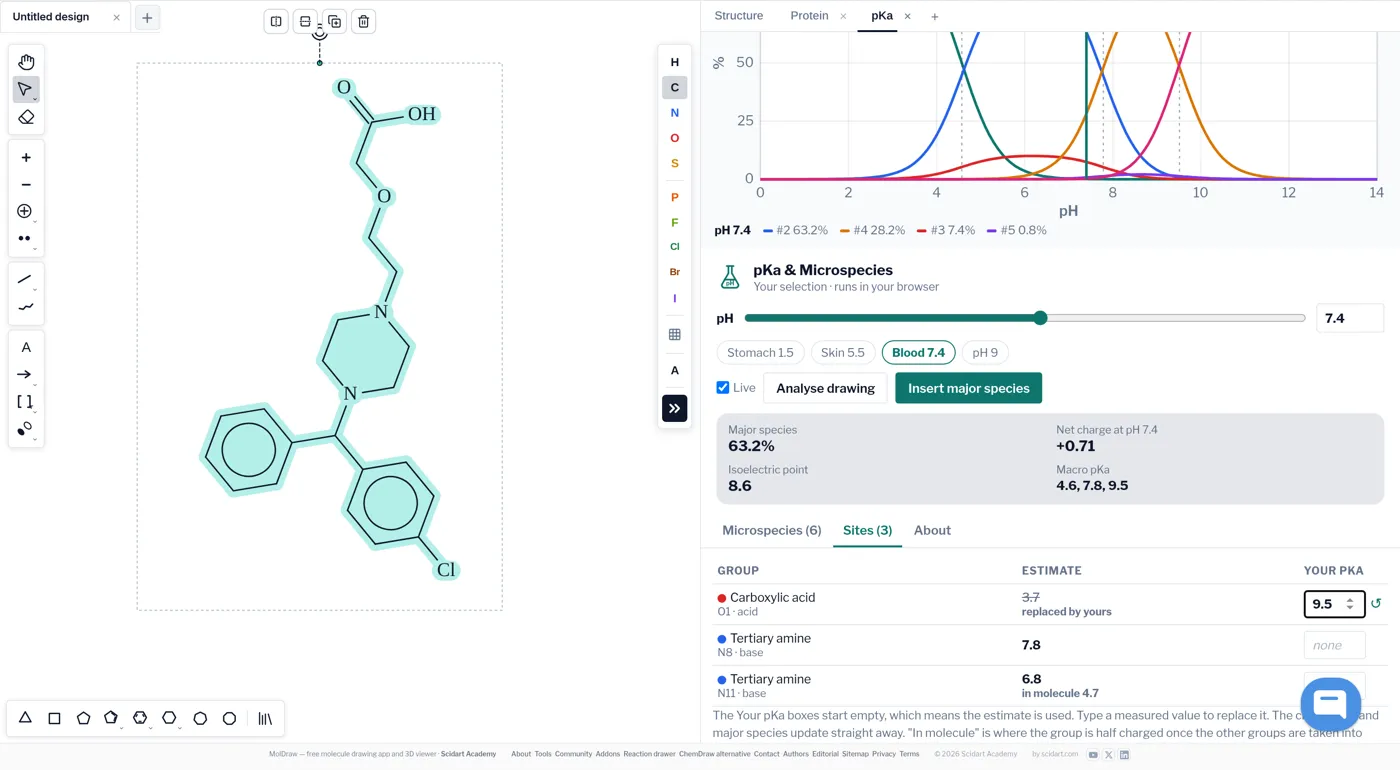Open the periodic table grid icon
1400x770 pixels.
[x=674, y=335]
